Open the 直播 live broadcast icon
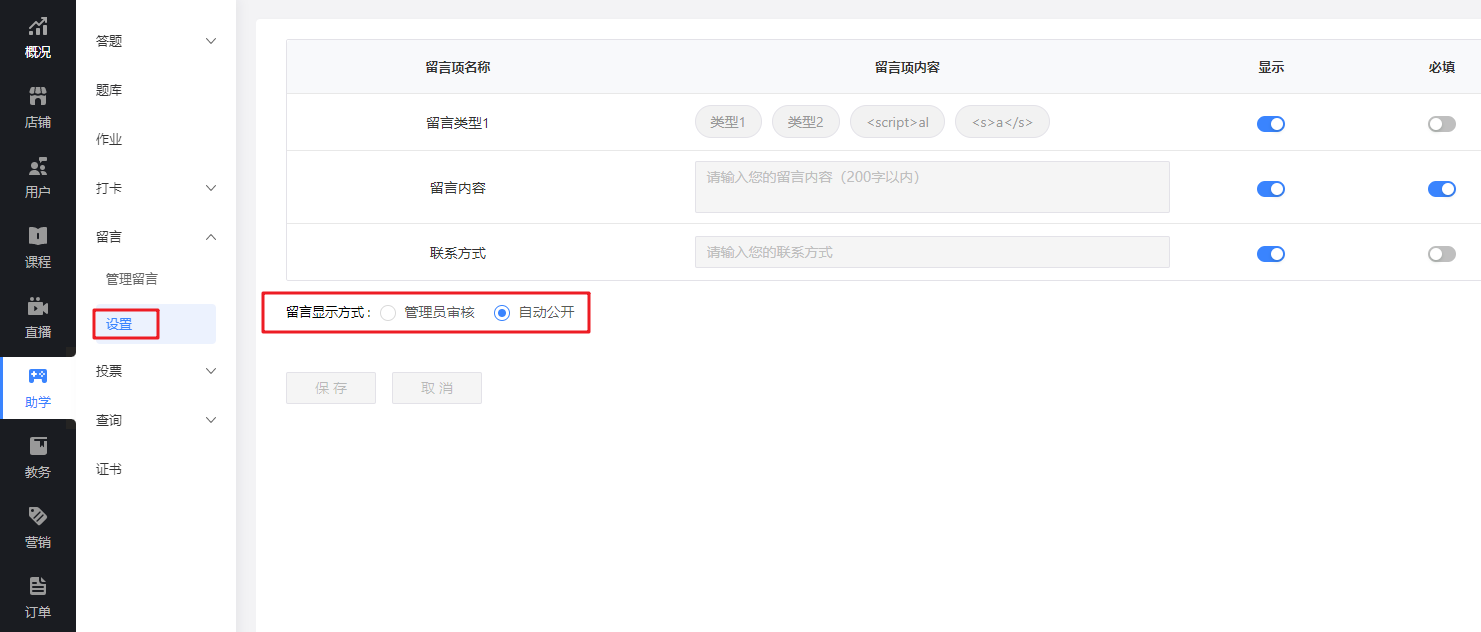The width and height of the screenshot is (1481, 632). (x=38, y=307)
